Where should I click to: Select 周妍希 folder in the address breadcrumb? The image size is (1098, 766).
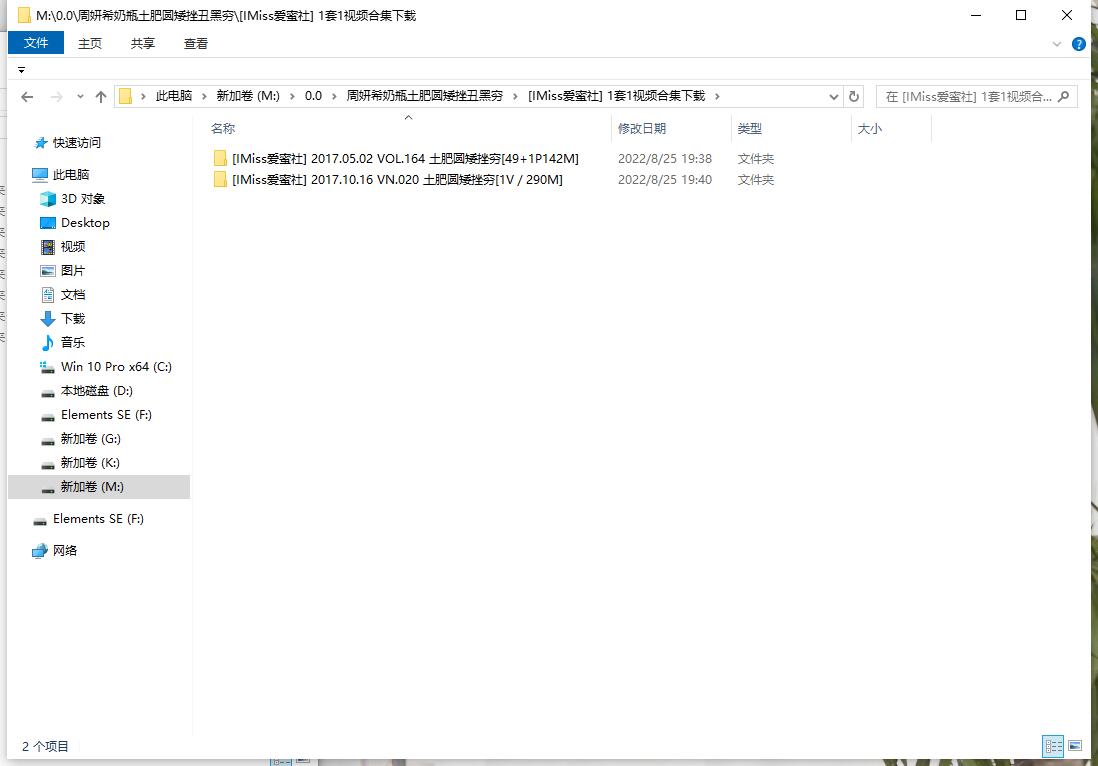click(424, 96)
